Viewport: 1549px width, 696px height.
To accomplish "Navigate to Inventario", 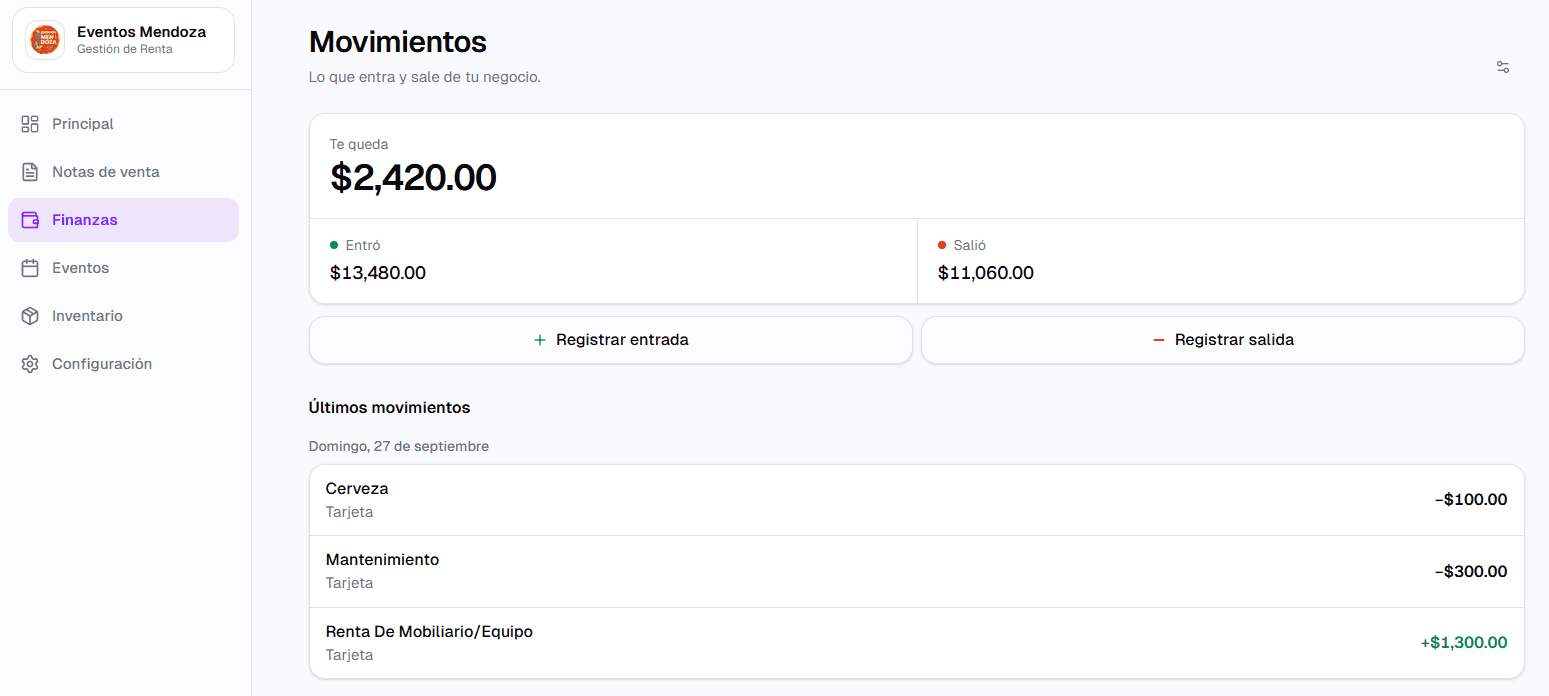I will (x=123, y=316).
